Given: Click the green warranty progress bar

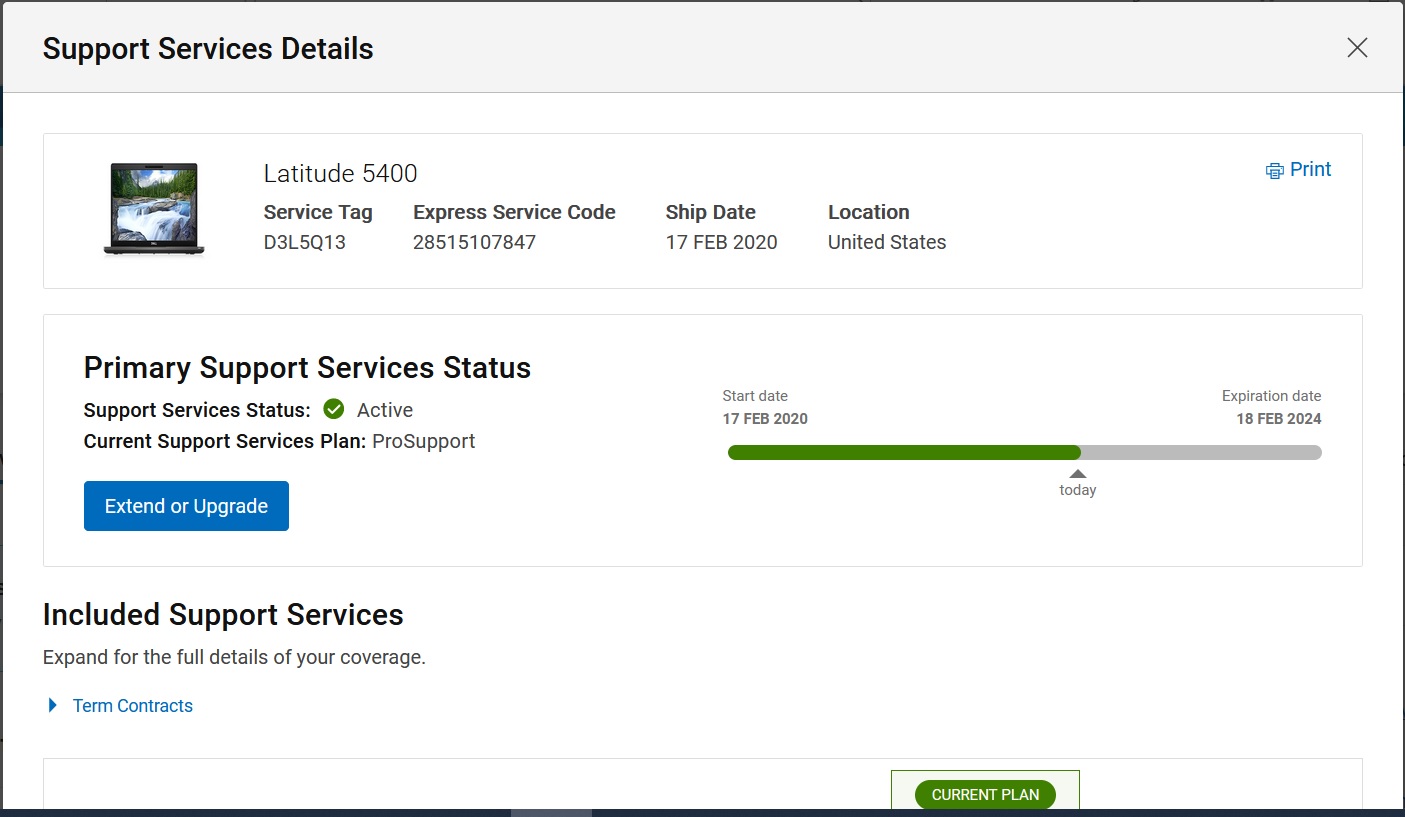Looking at the screenshot, I should pyautogui.click(x=904, y=453).
